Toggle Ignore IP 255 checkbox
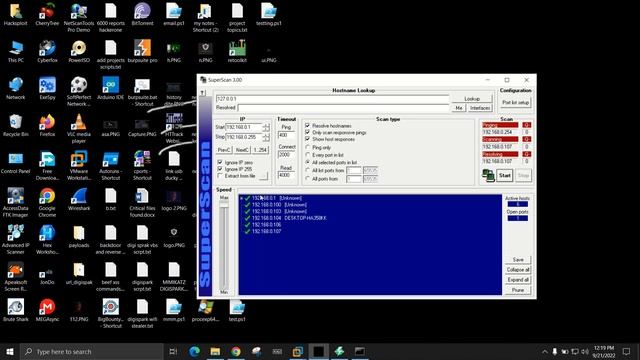 [220, 169]
